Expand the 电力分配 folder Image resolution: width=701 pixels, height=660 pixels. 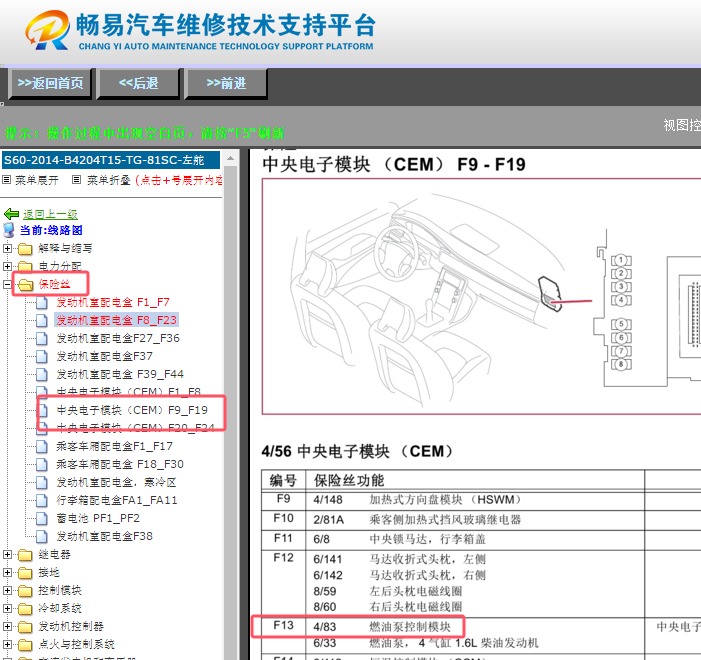[x=7, y=267]
